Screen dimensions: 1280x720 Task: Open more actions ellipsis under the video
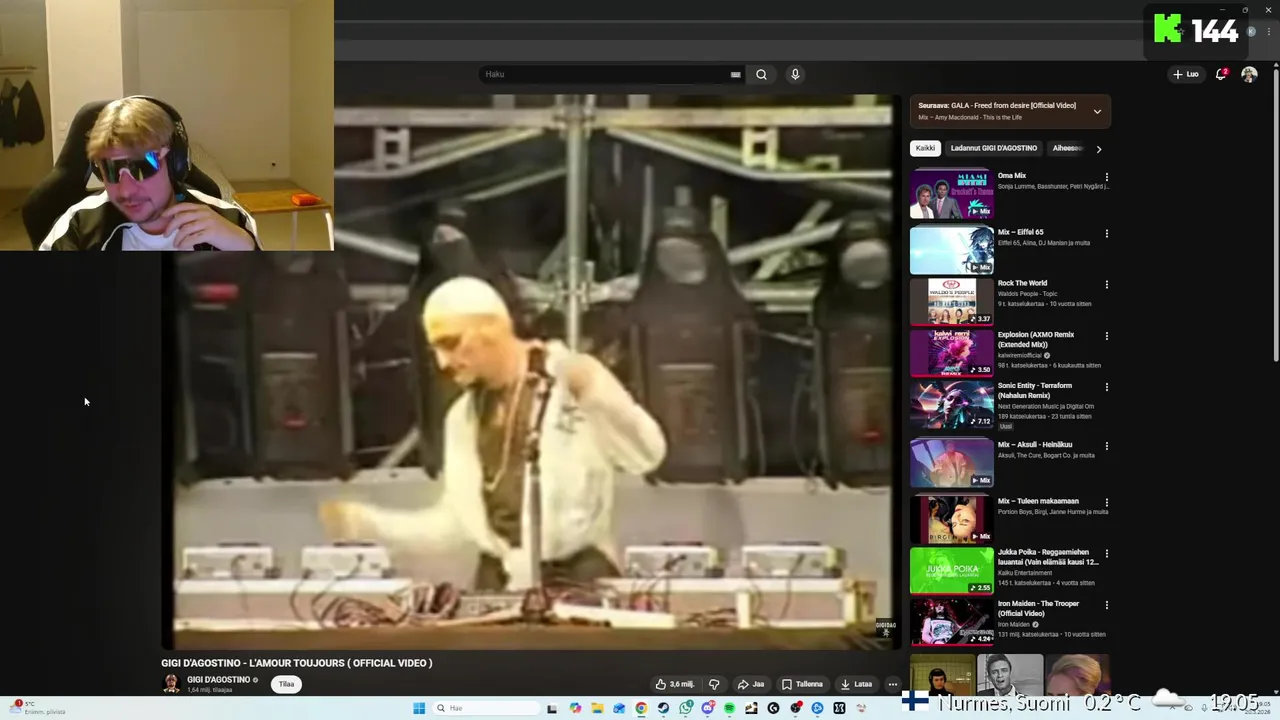click(892, 684)
